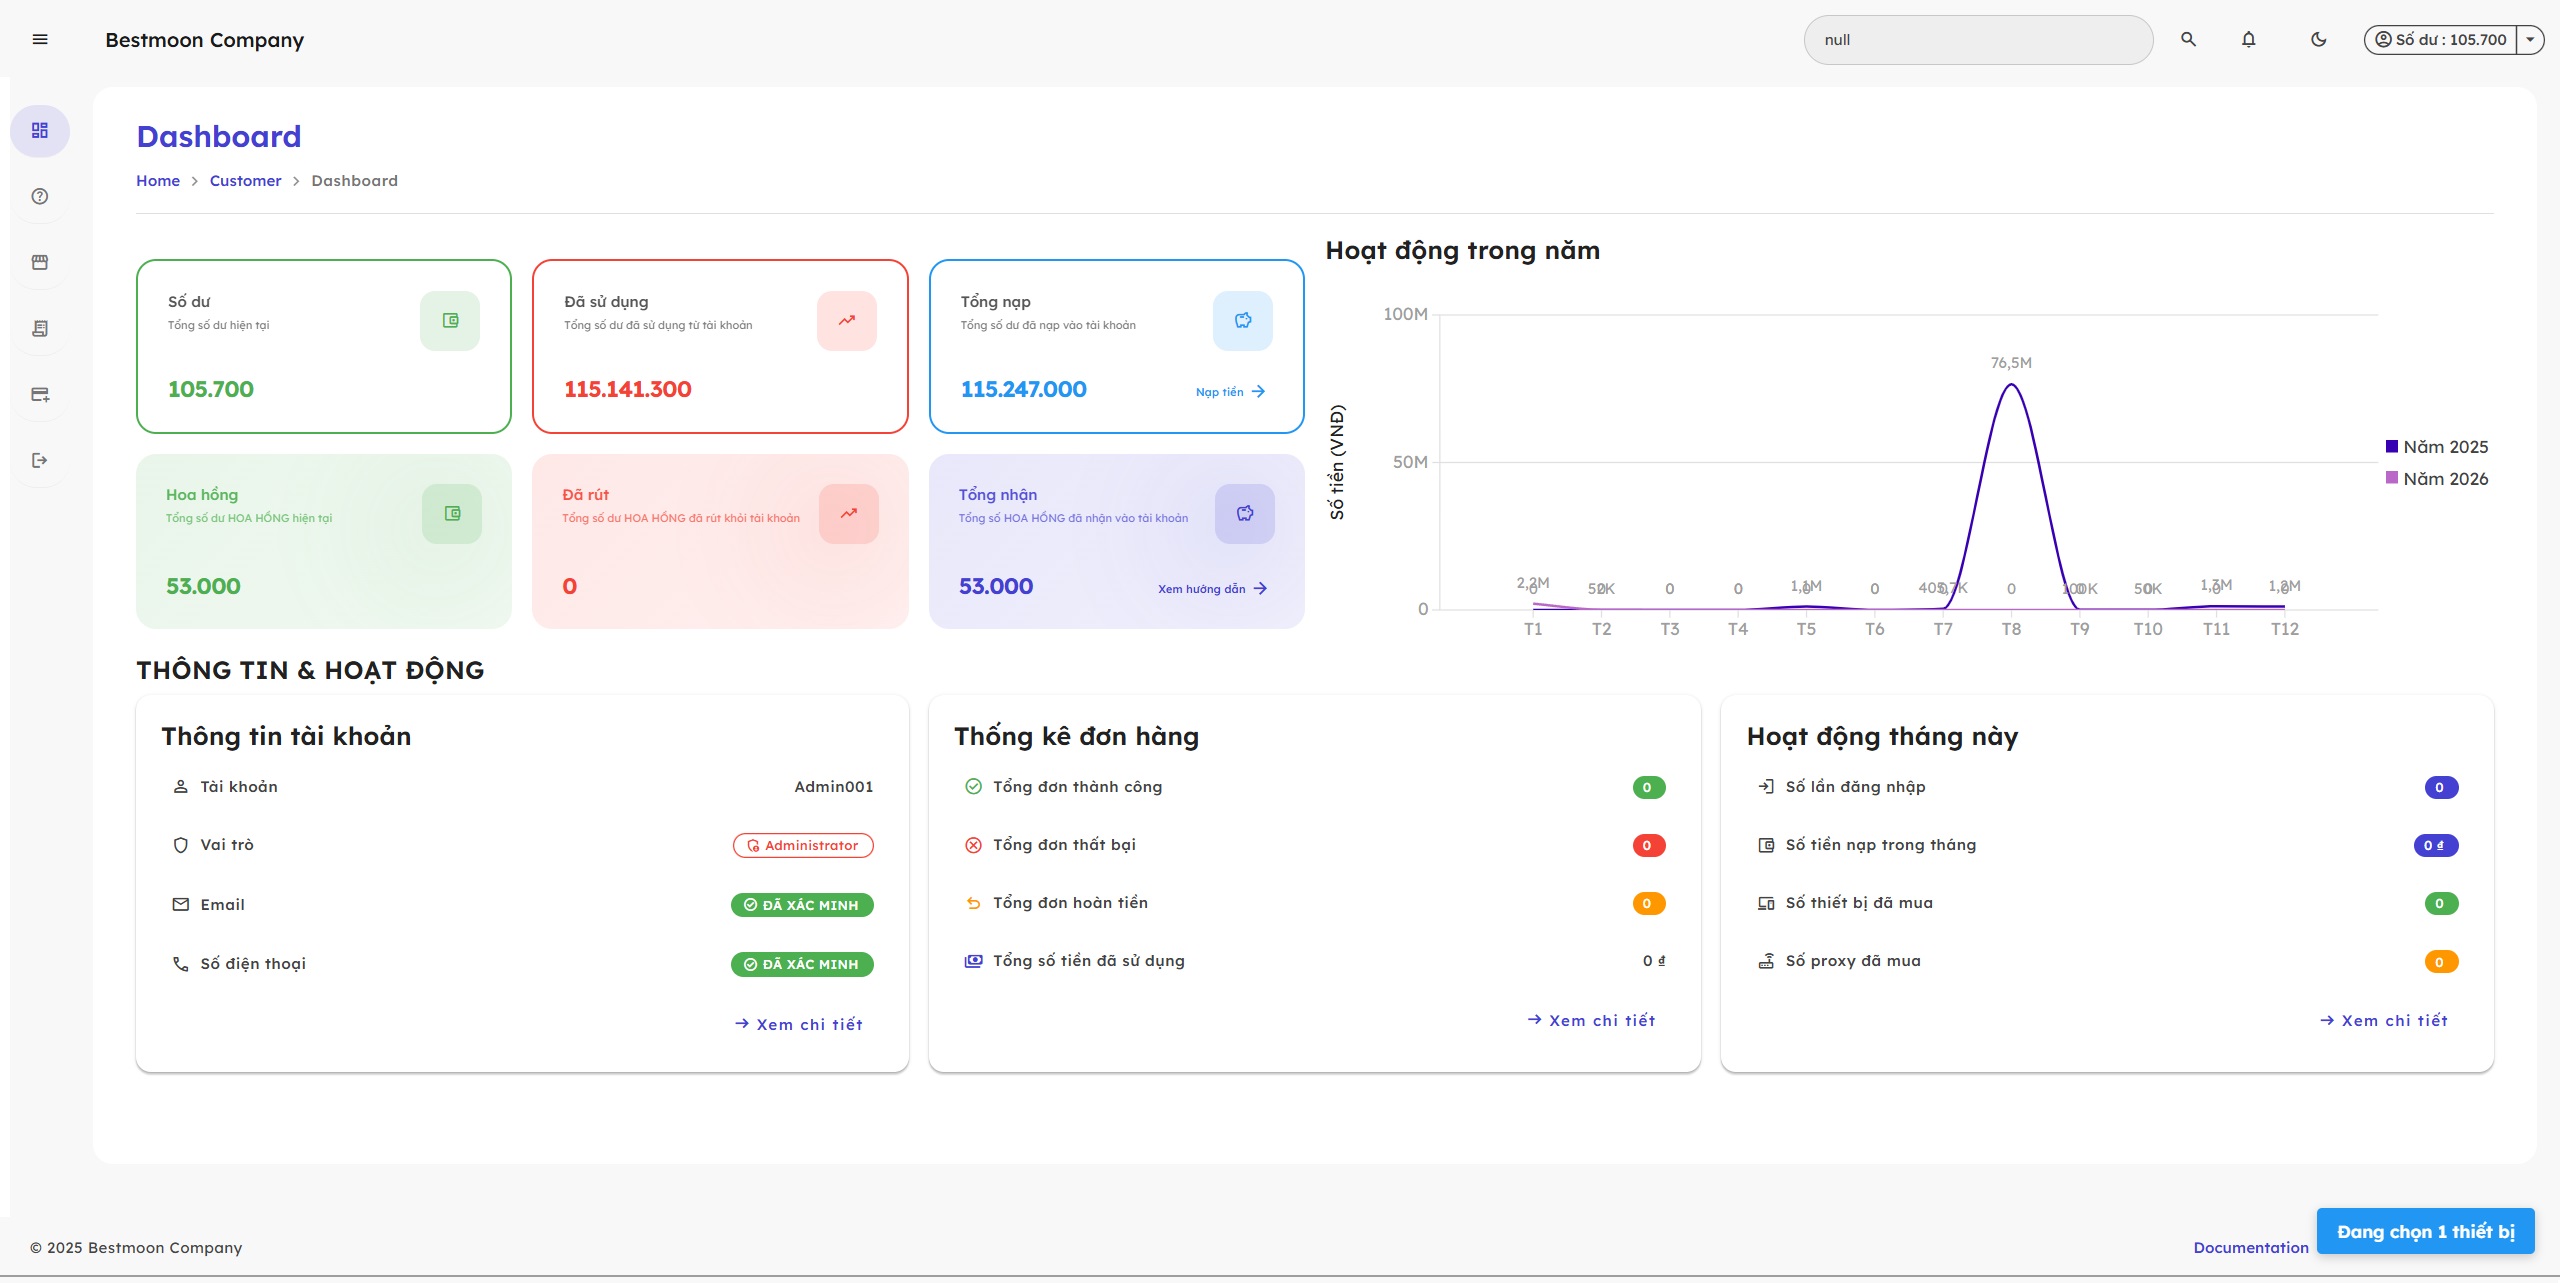
Task: Click the null search input field
Action: (x=1977, y=40)
